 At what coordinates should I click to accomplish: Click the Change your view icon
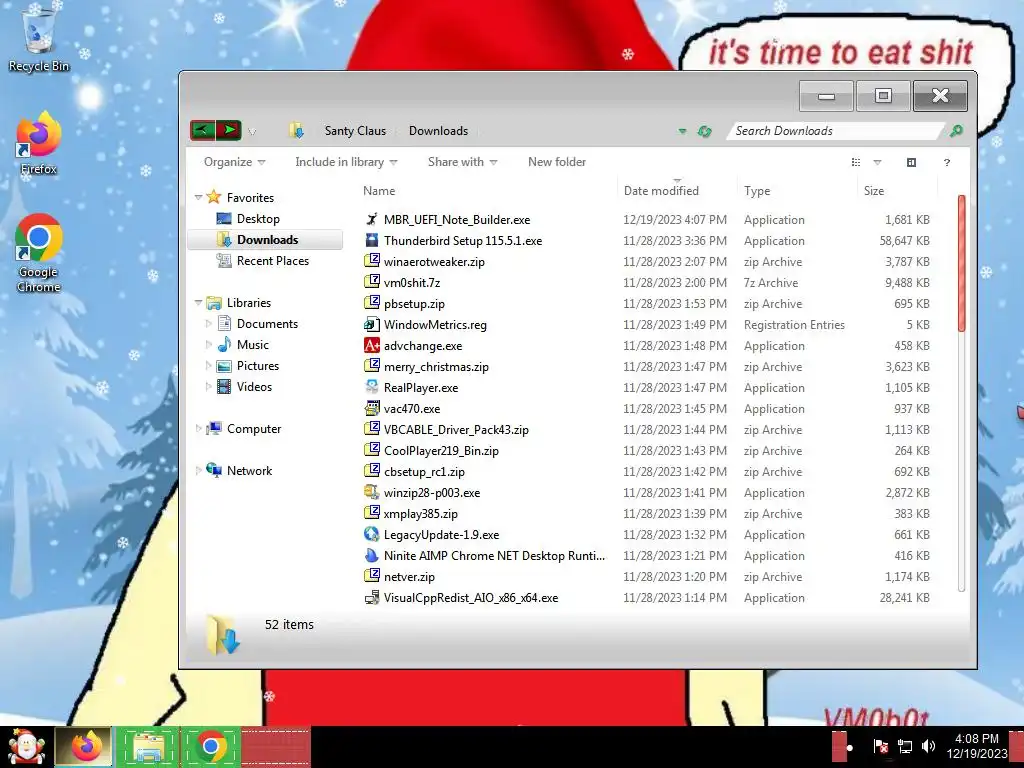pyautogui.click(x=856, y=162)
